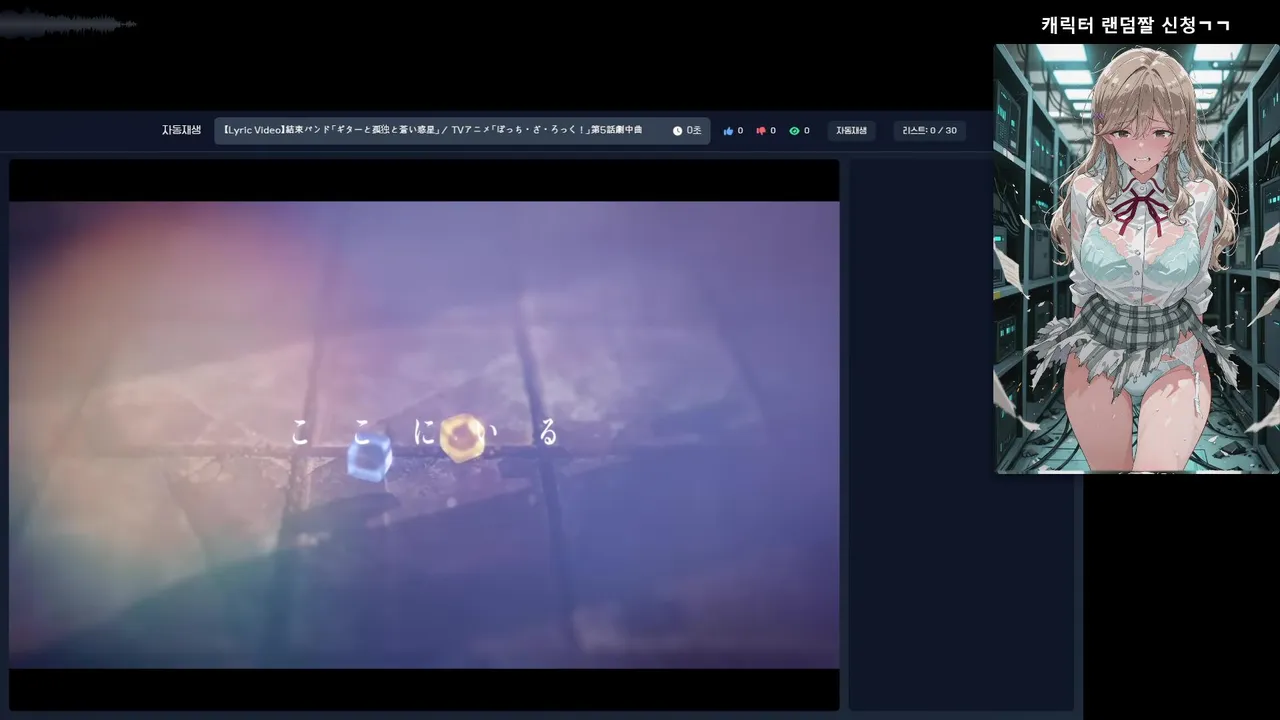Click the 자동재생 label left of the title
This screenshot has height=720, width=1280.
182,130
